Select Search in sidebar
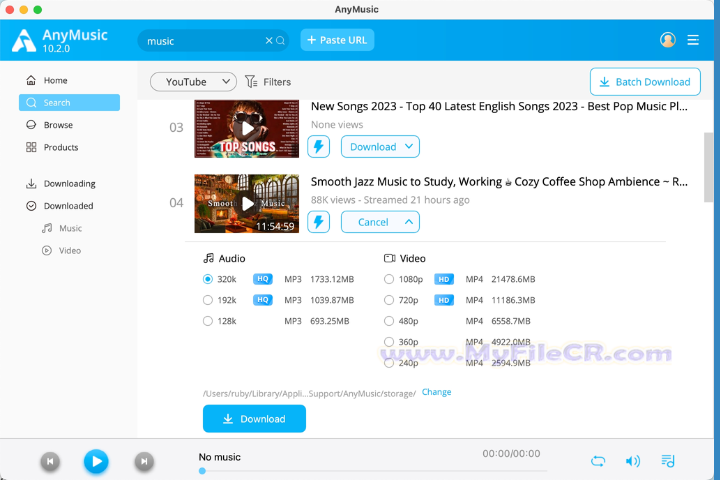The height and width of the screenshot is (480, 720). [69, 102]
